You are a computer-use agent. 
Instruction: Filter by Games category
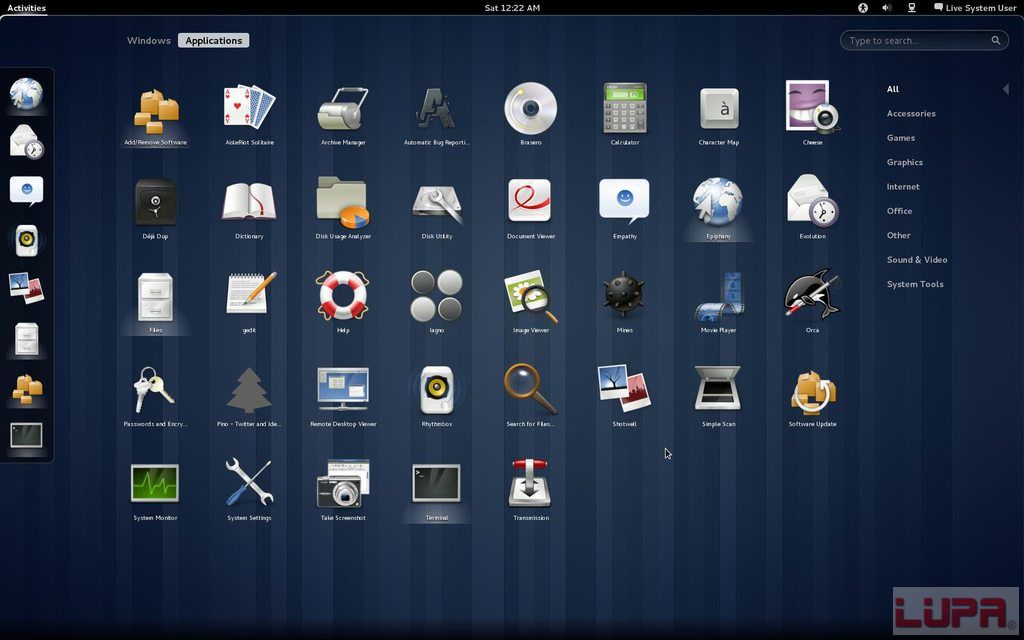point(901,138)
